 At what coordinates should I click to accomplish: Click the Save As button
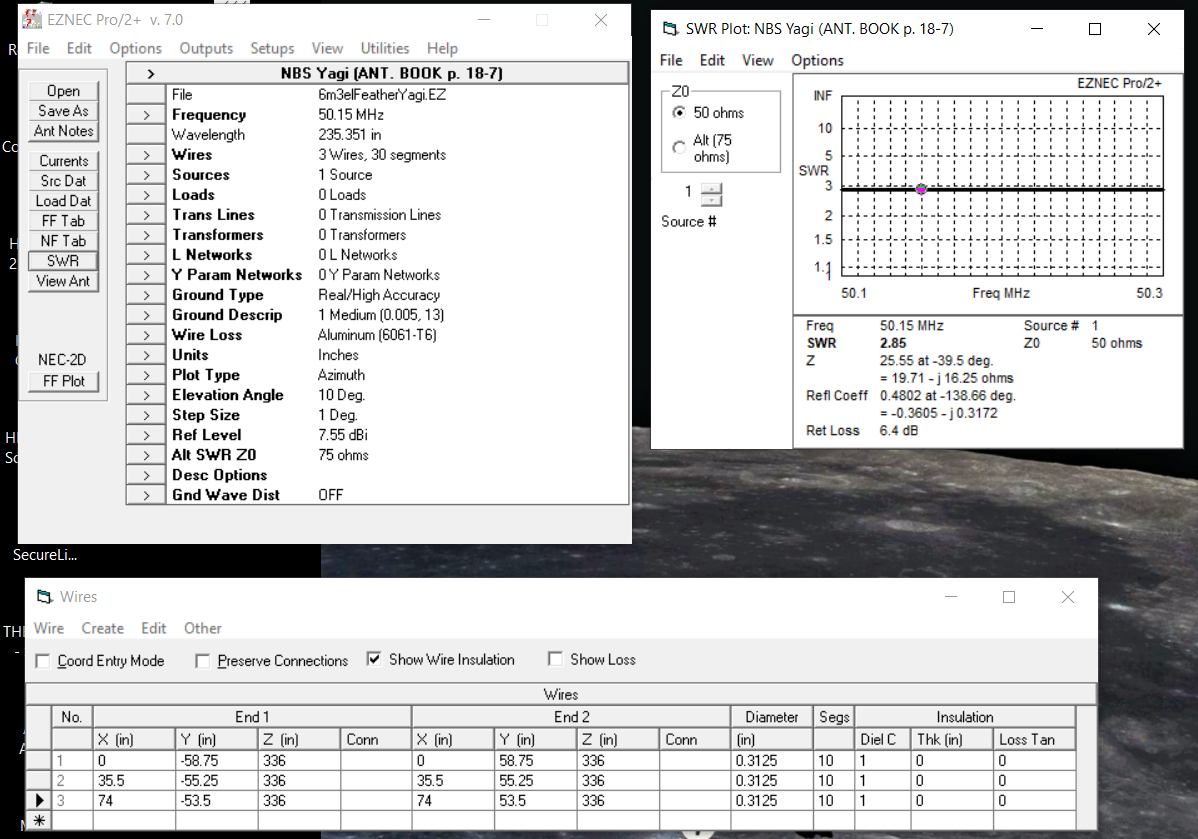click(x=63, y=111)
